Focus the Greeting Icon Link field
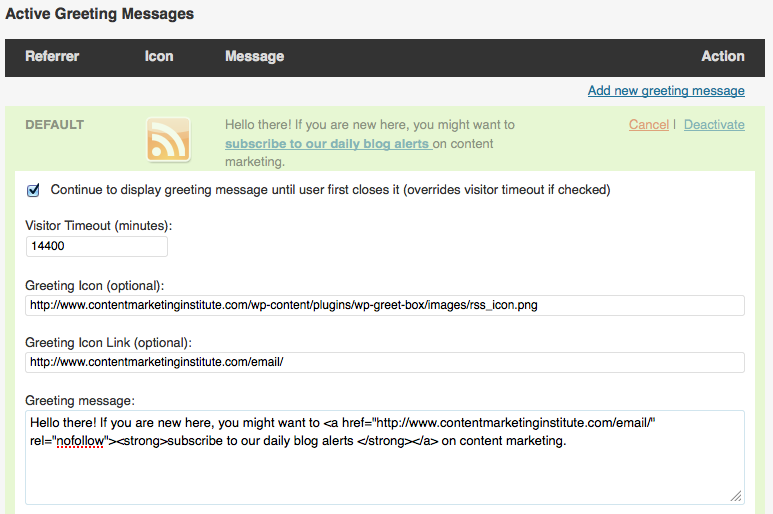Image resolution: width=773 pixels, height=514 pixels. (385, 362)
